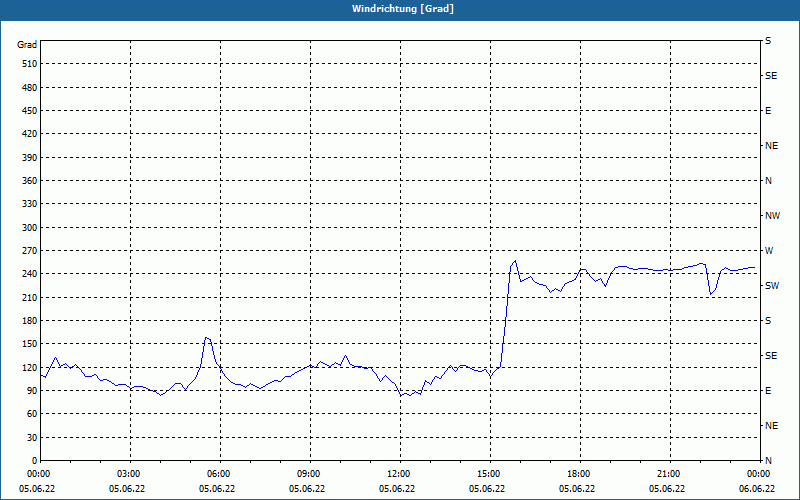Select the Grad unit label on y-axis
This screenshot has height=500, width=800.
27,45
